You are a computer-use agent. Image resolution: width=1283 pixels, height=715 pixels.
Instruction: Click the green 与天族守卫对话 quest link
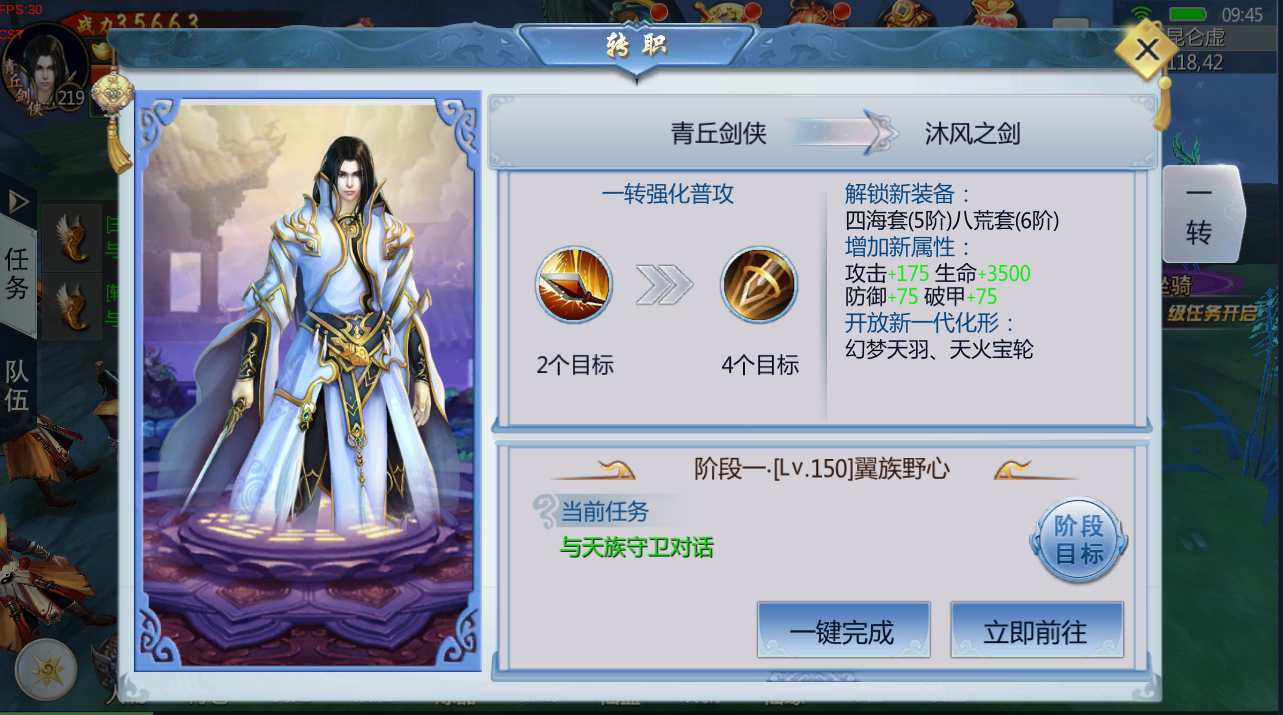click(637, 548)
